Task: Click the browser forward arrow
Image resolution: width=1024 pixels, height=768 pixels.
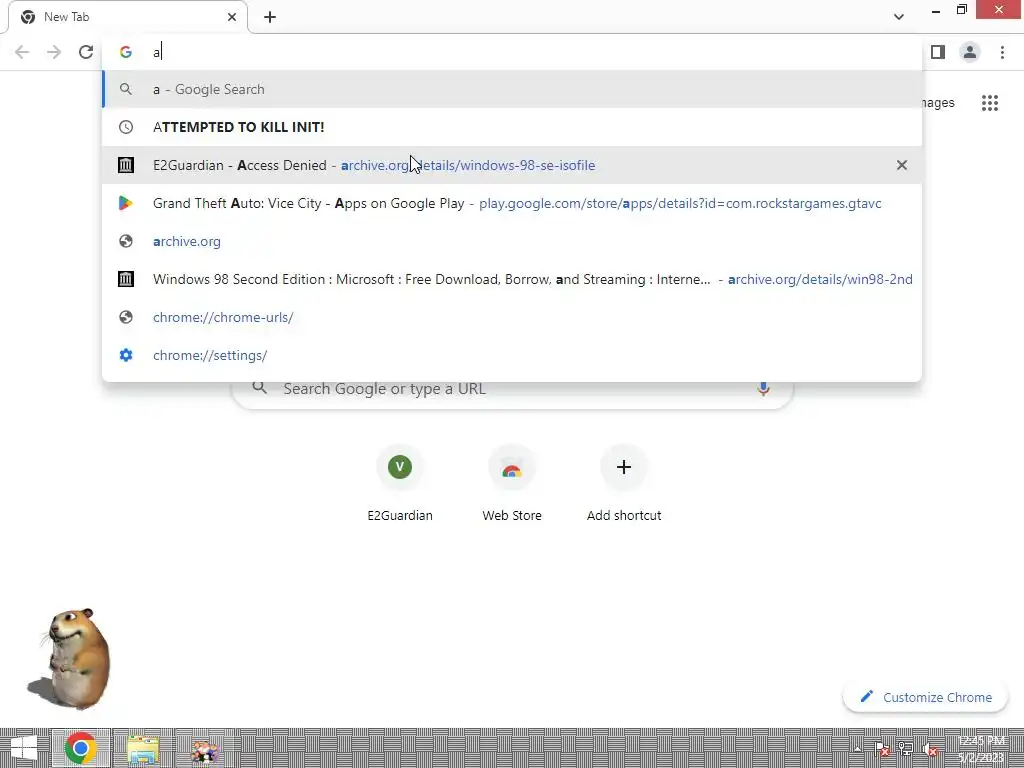Action: click(54, 52)
